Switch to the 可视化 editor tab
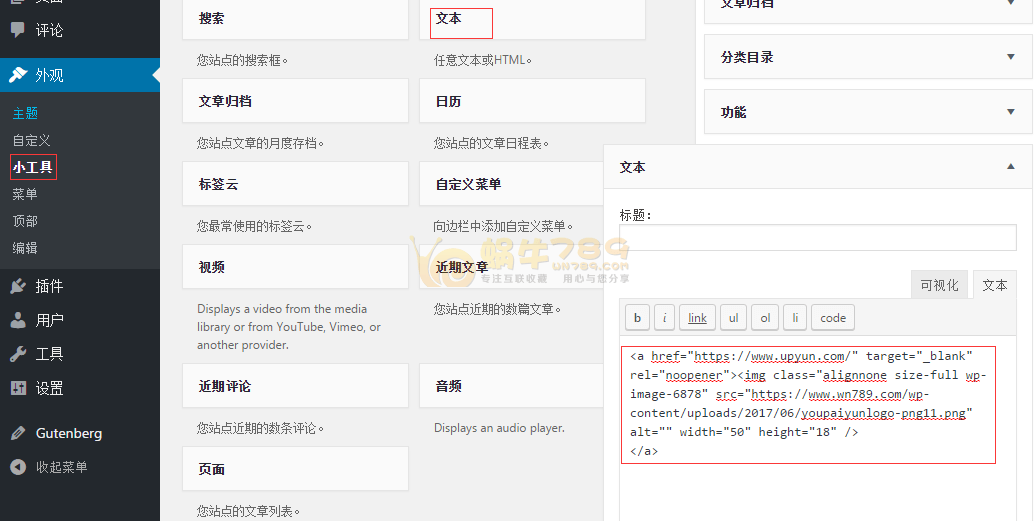 click(939, 285)
